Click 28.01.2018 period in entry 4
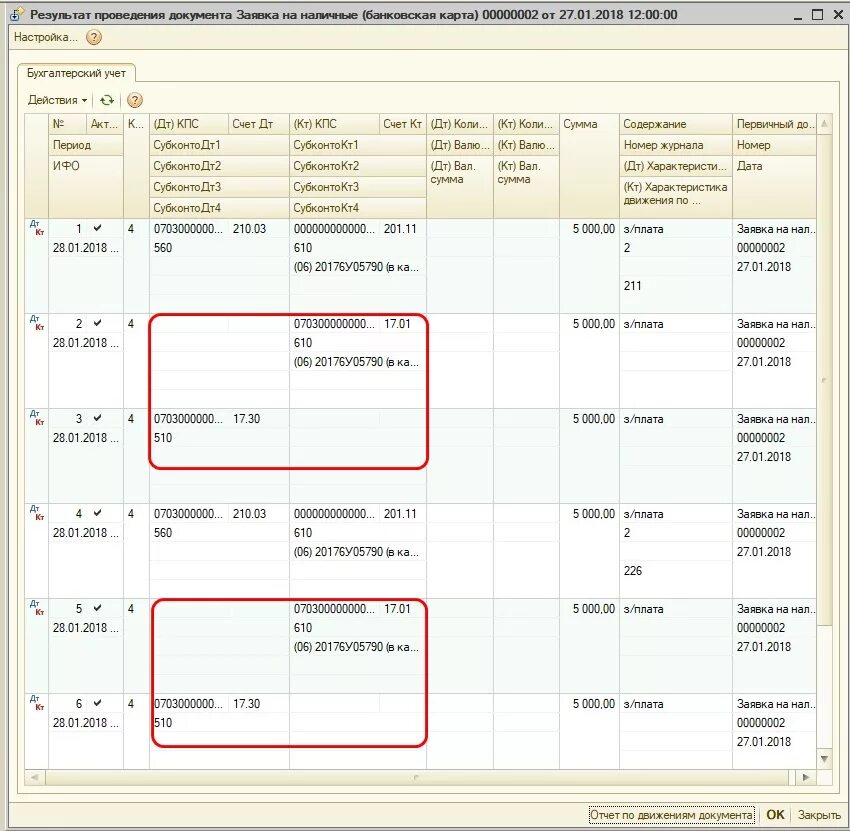 pos(86,532)
